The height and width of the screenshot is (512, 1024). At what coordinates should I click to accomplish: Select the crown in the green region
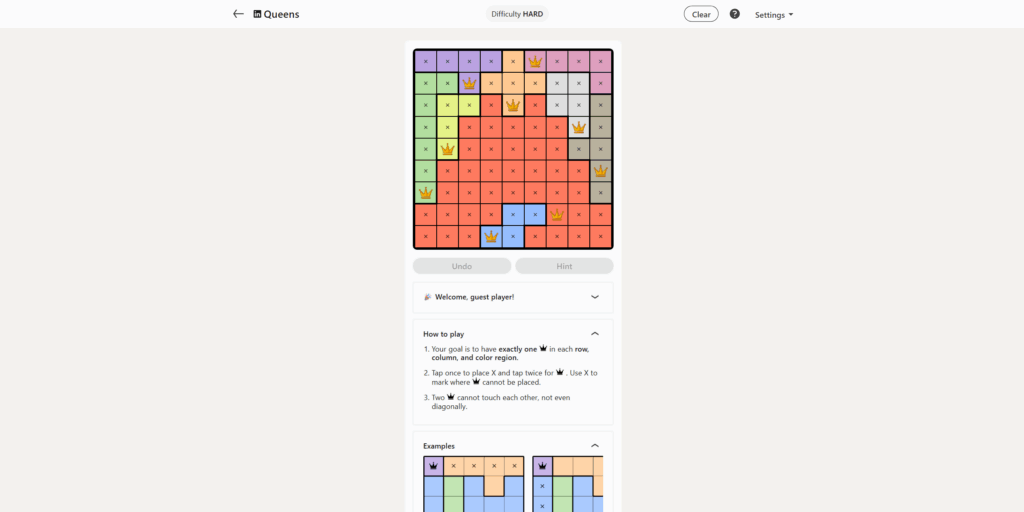point(425,193)
